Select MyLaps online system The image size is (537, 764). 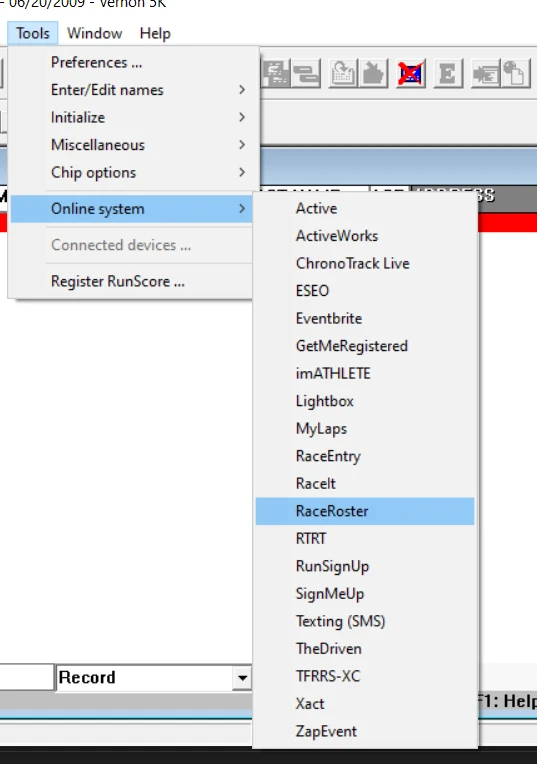tap(365, 428)
